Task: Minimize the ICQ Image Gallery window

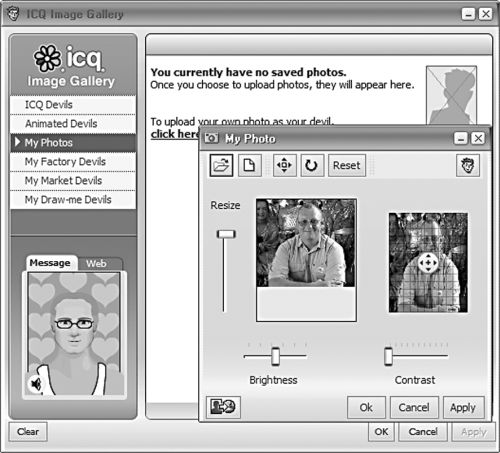Action: pos(468,14)
